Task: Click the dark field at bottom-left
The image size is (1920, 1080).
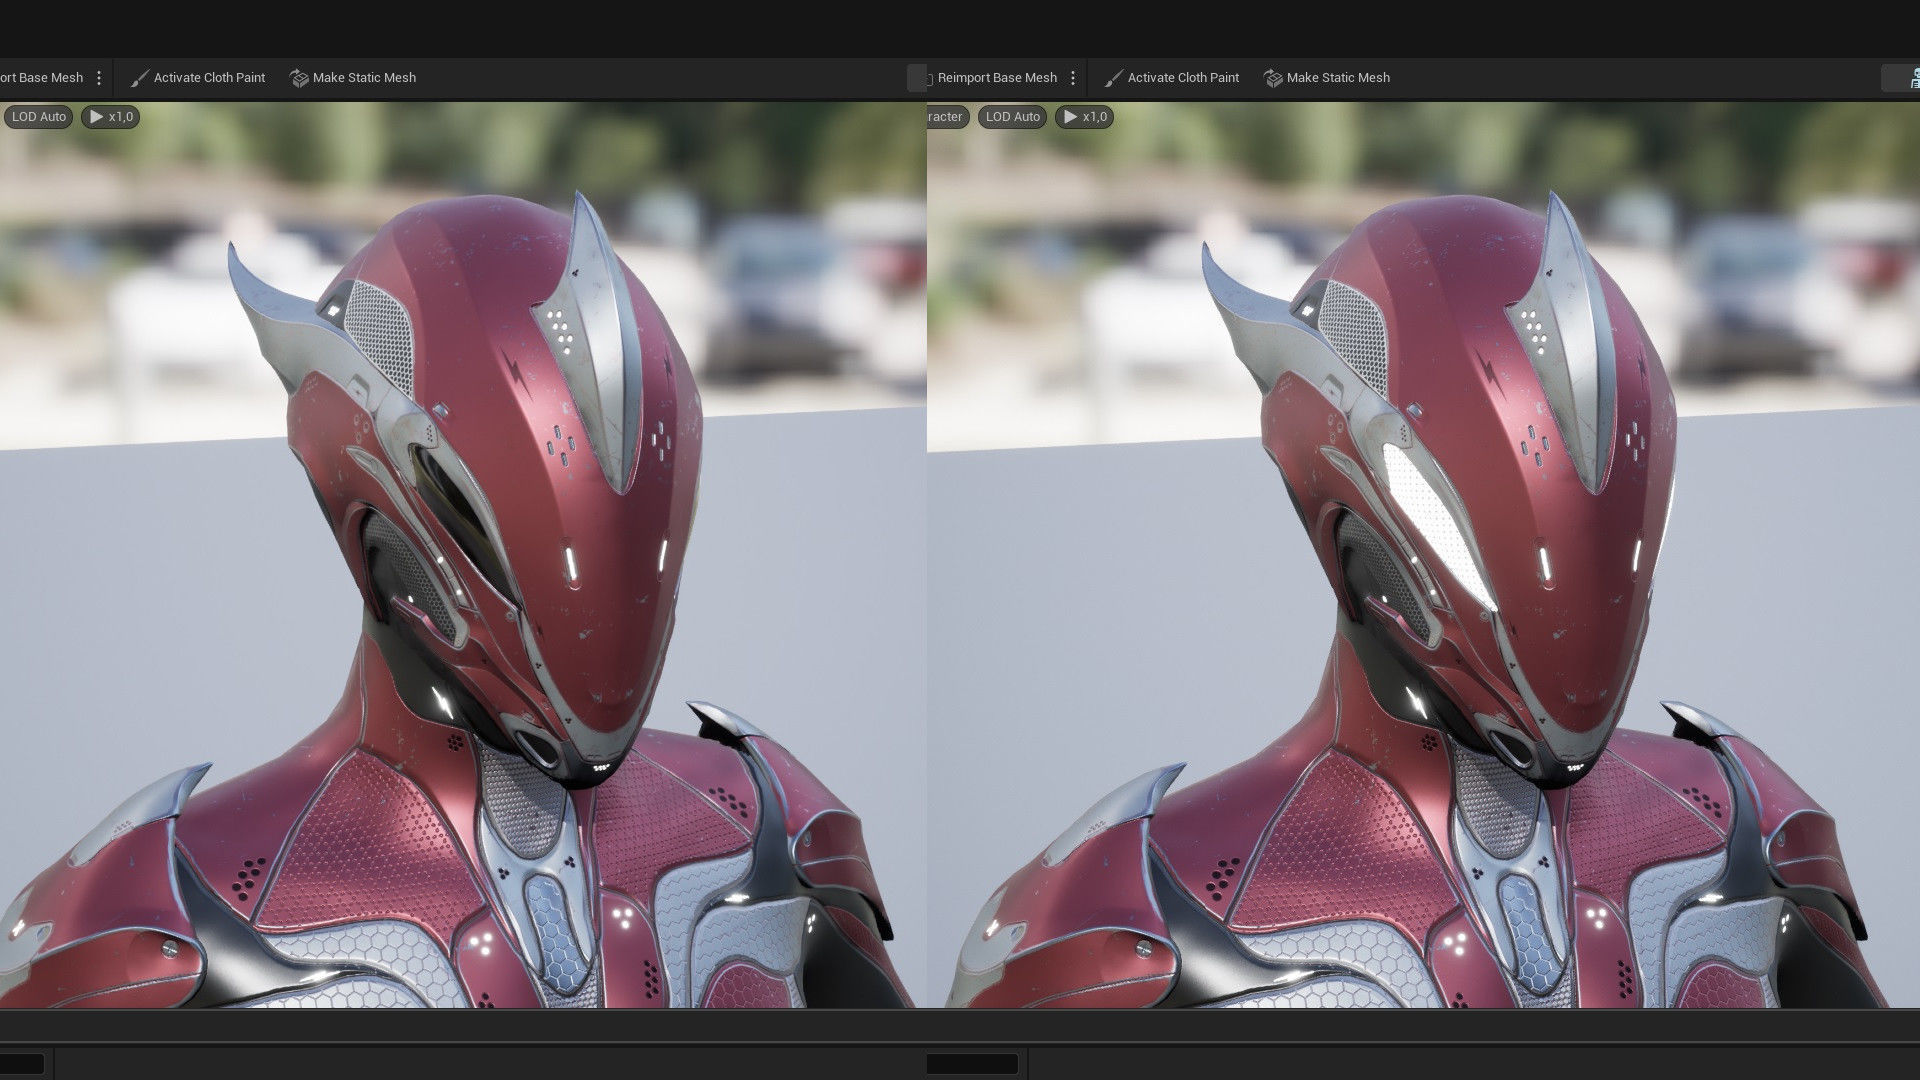Action: (x=22, y=1063)
